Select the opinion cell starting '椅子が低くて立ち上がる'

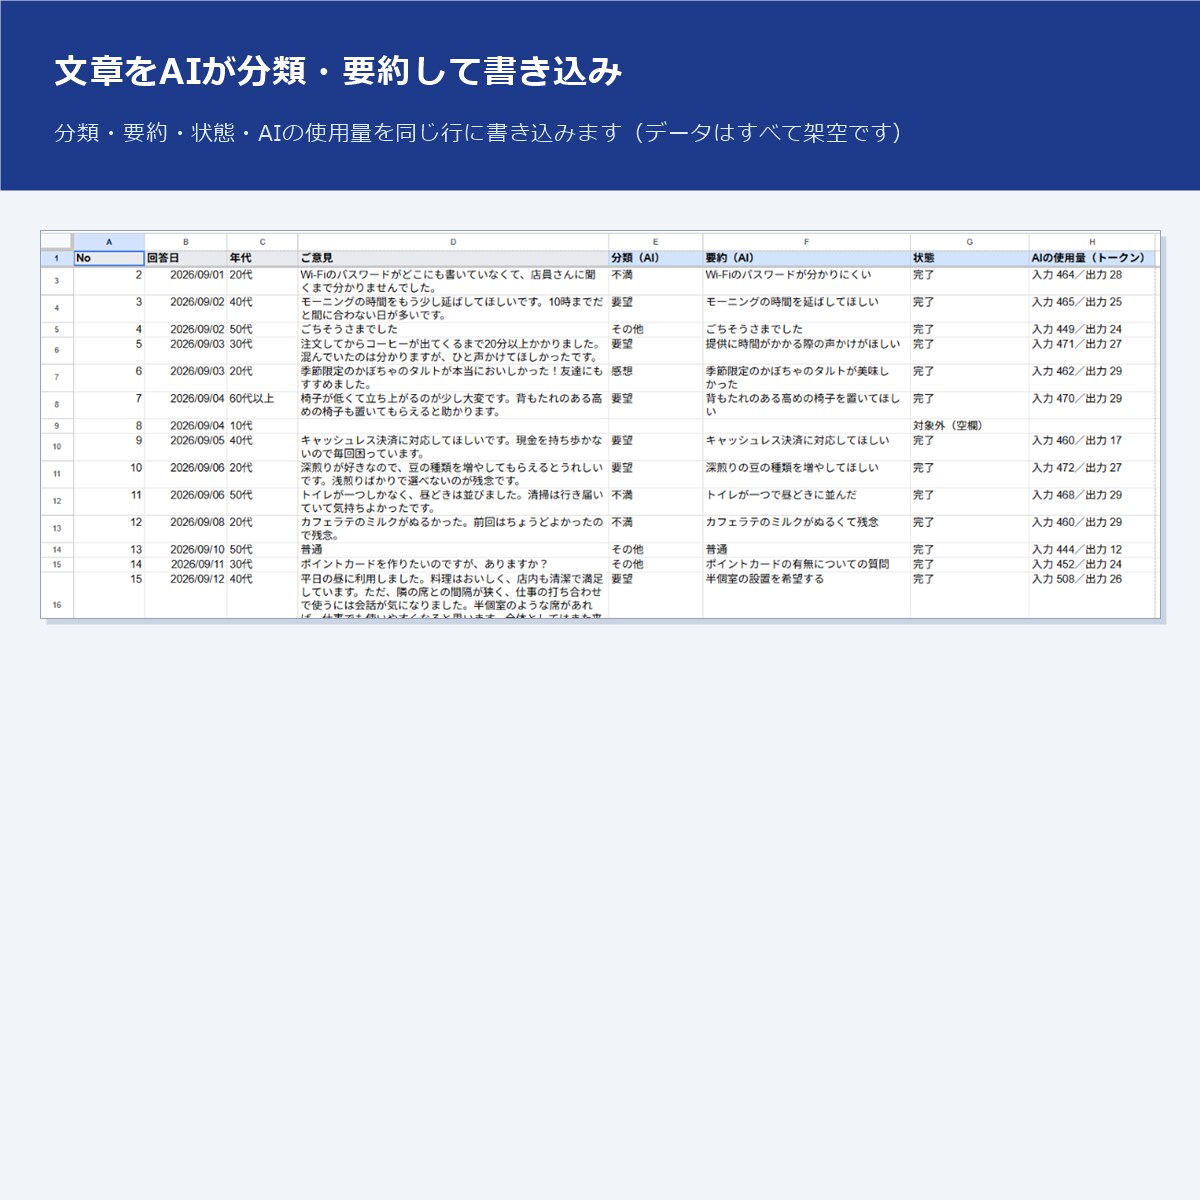pyautogui.click(x=453, y=405)
